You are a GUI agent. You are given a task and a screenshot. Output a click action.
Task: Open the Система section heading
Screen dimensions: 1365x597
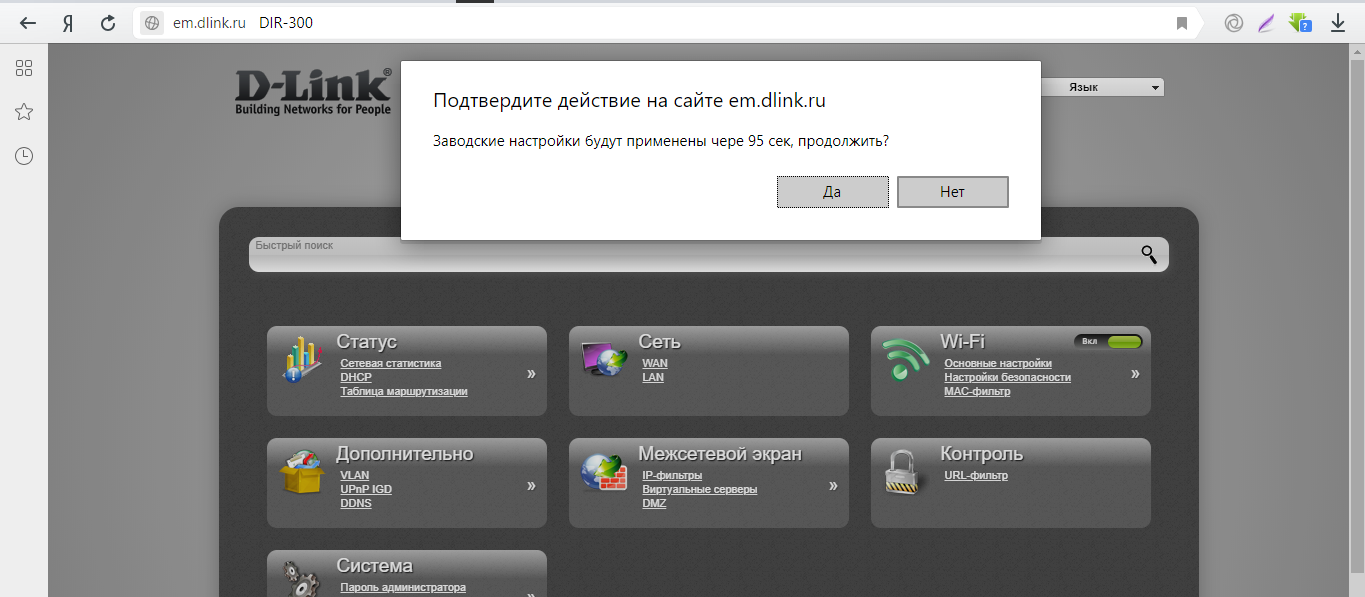(375, 566)
